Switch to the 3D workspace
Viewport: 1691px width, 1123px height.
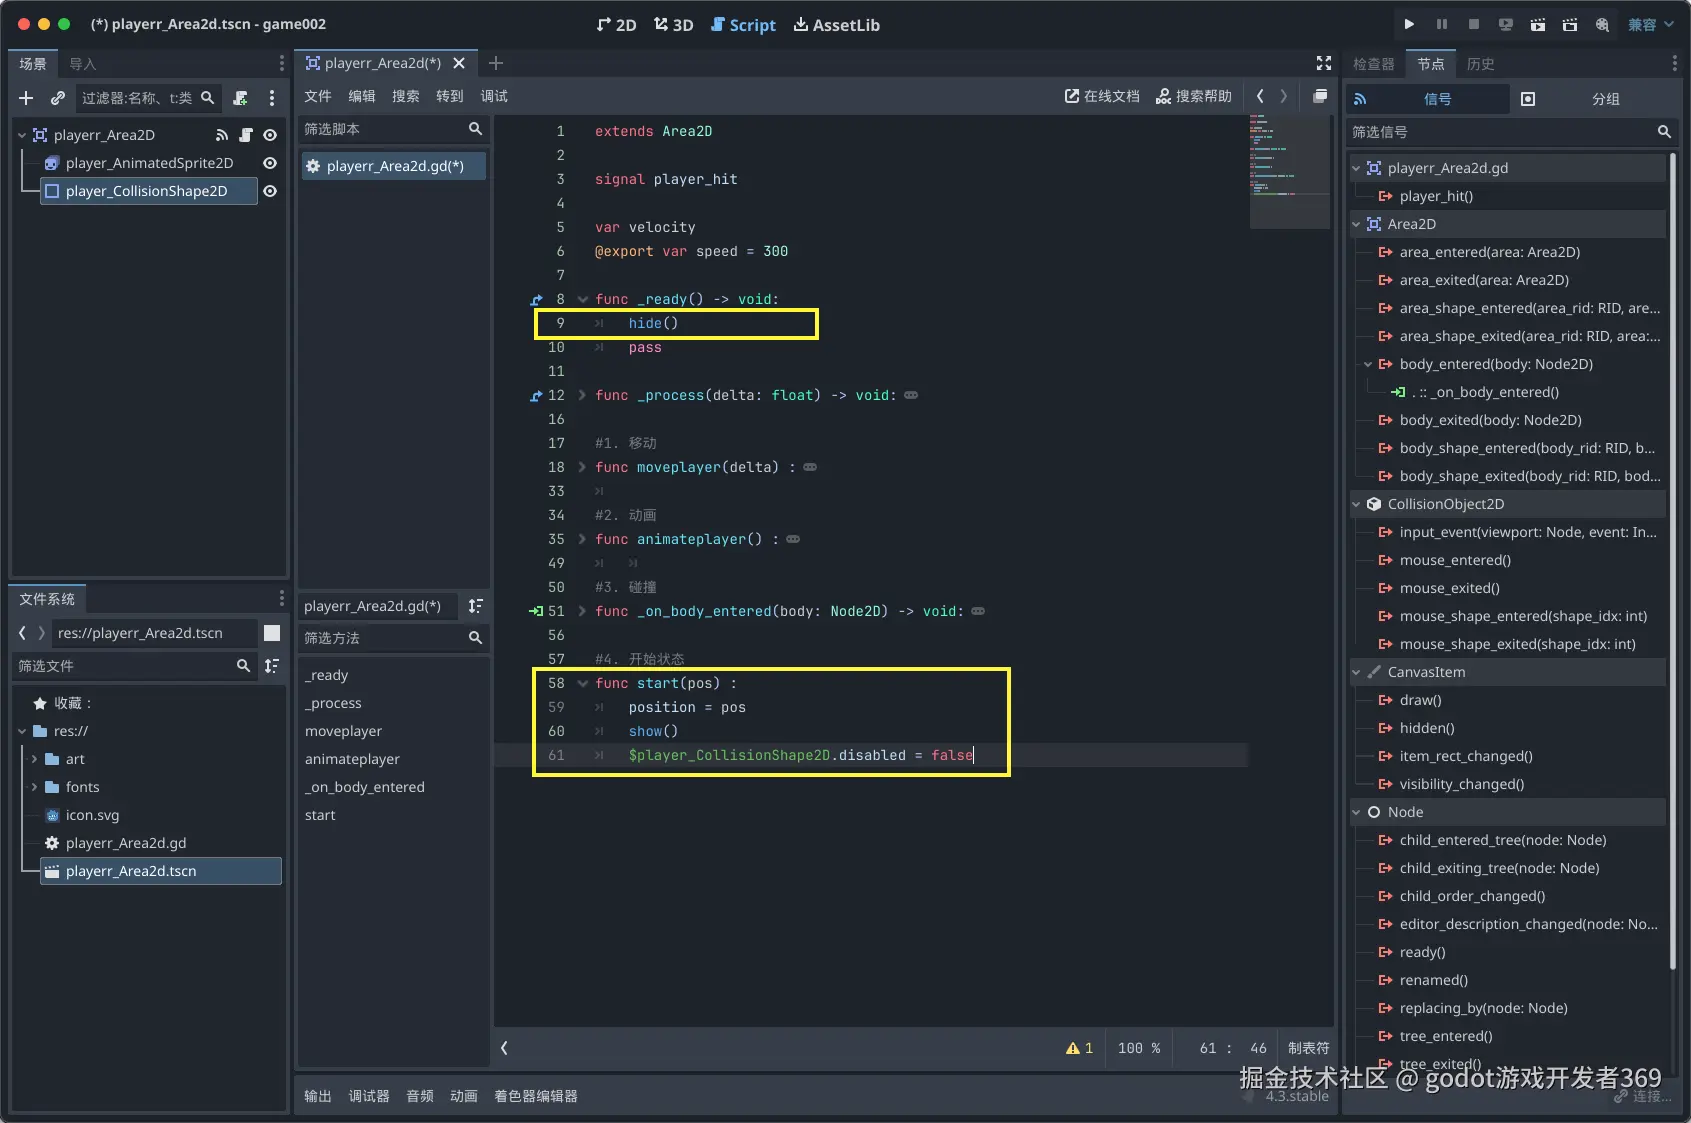pyautogui.click(x=673, y=25)
